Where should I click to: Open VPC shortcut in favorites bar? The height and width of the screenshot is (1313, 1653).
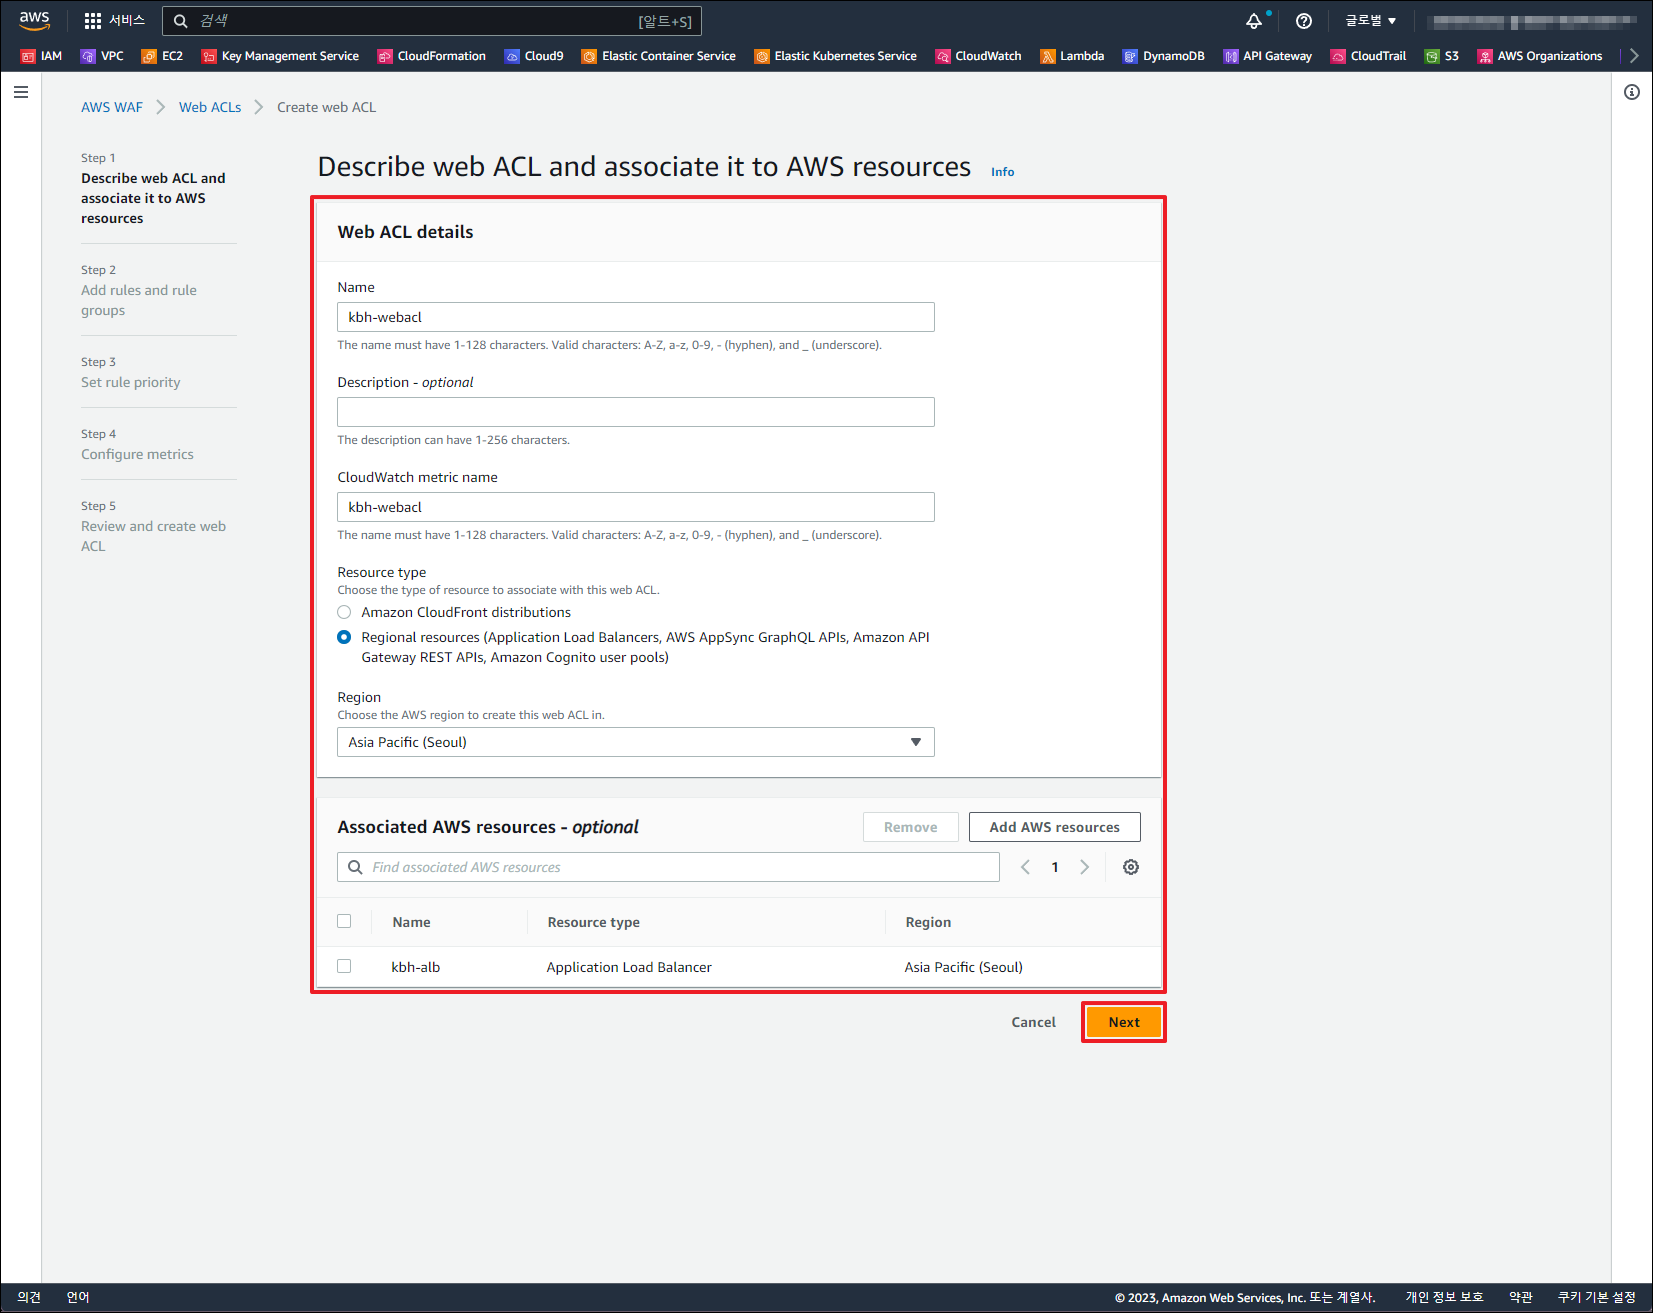[102, 56]
